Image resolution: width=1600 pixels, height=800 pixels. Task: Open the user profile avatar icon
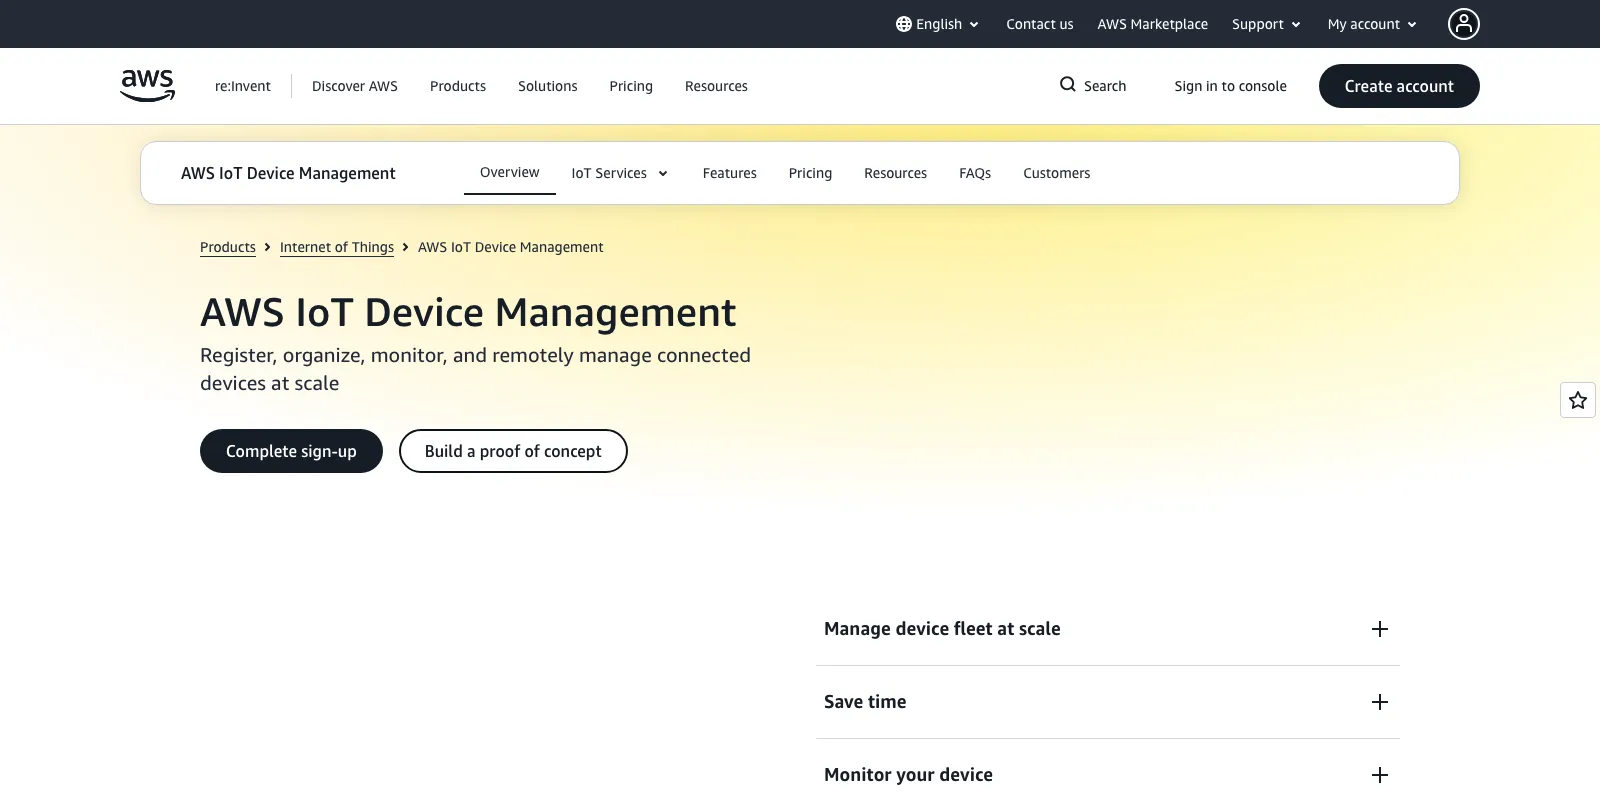coord(1464,24)
